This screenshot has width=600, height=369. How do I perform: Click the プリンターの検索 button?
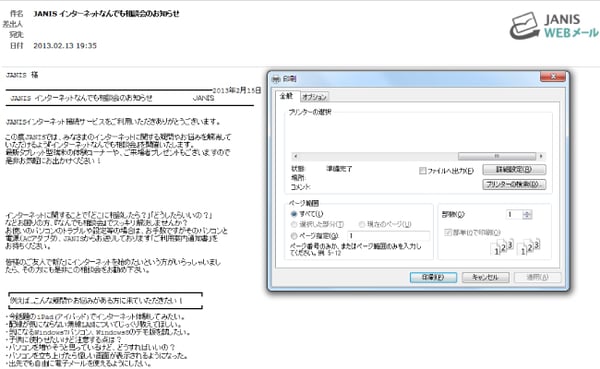pos(514,184)
